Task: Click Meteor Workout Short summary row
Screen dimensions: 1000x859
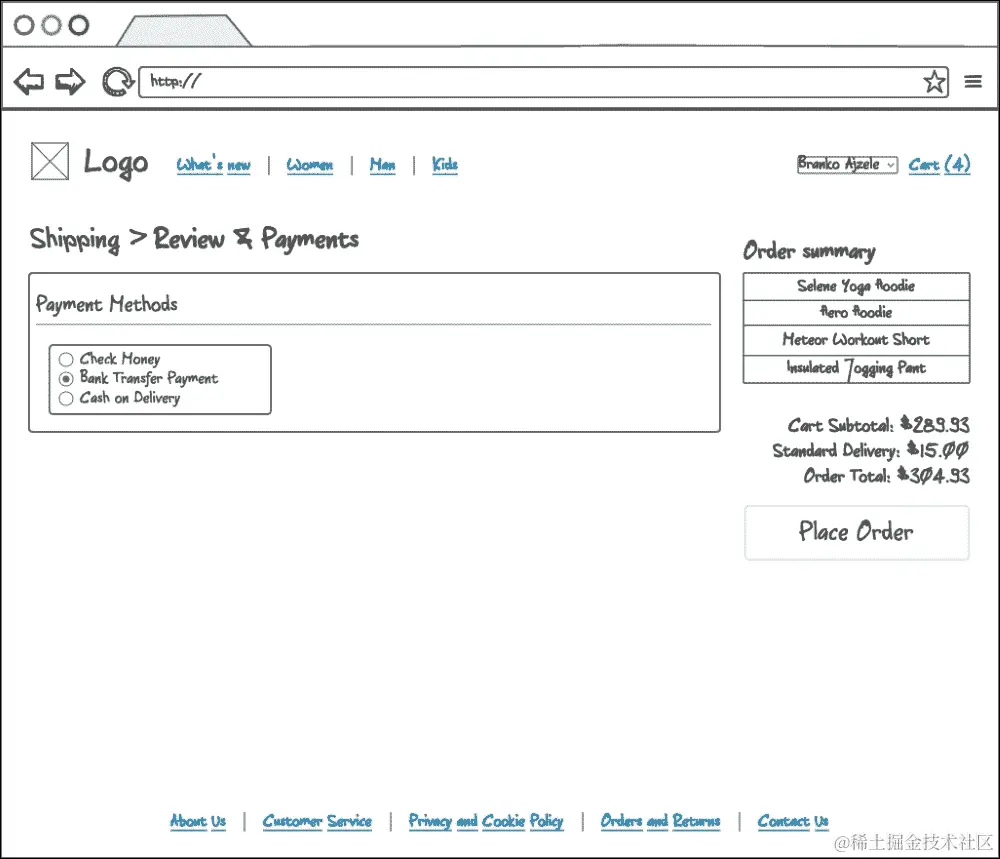Action: 857,340
